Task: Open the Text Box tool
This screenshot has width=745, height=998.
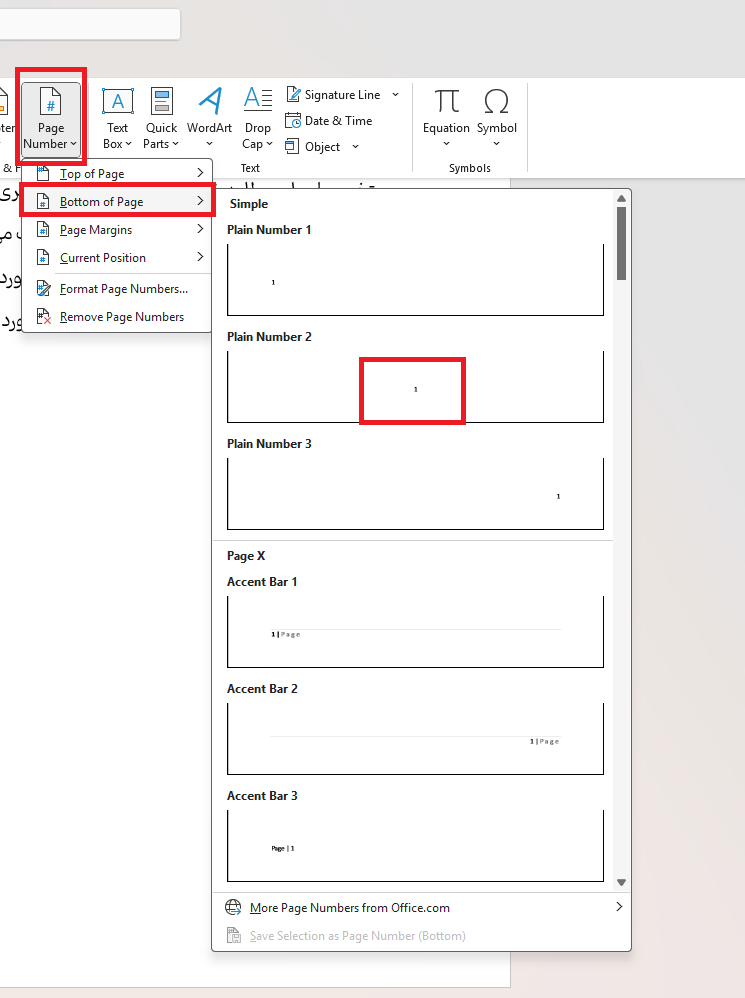Action: pos(118,102)
